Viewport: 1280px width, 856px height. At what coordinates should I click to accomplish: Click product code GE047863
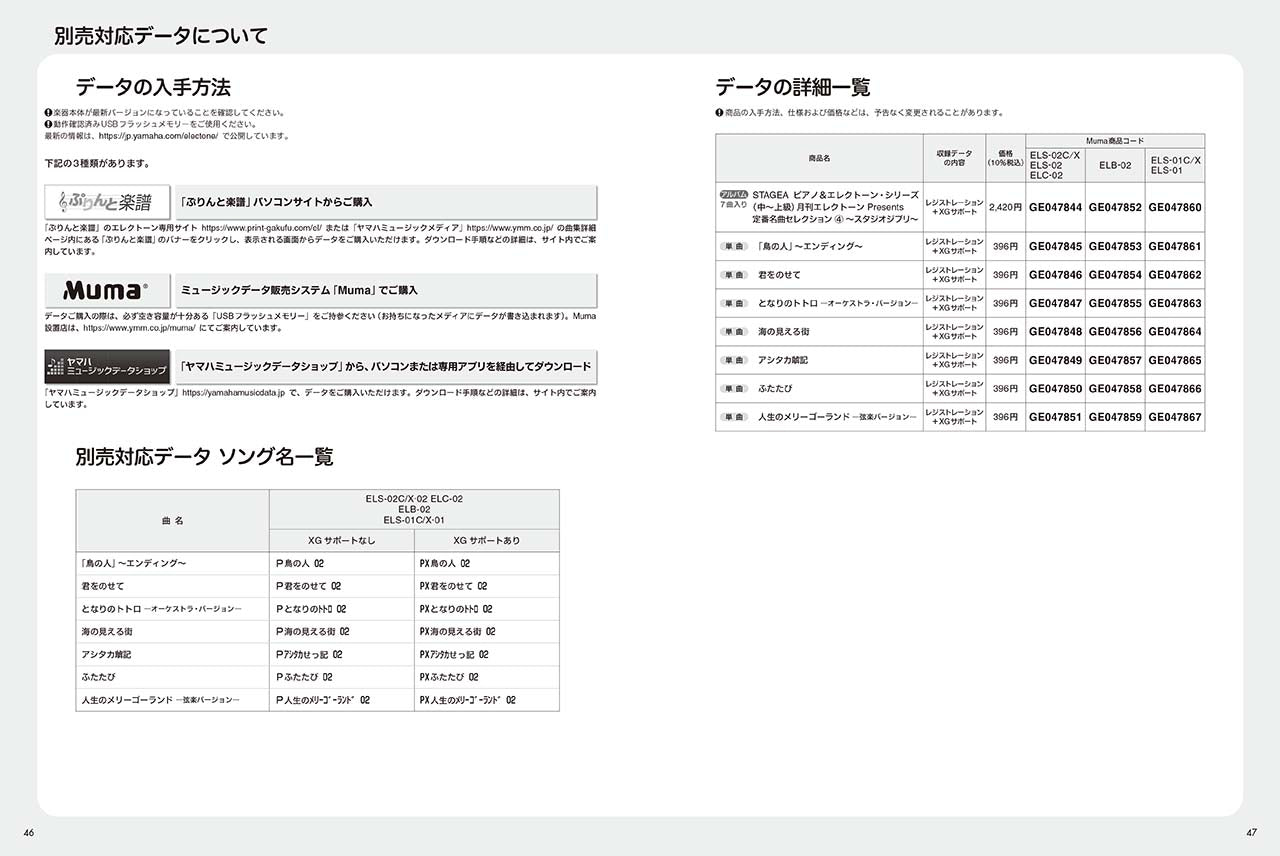[1175, 303]
